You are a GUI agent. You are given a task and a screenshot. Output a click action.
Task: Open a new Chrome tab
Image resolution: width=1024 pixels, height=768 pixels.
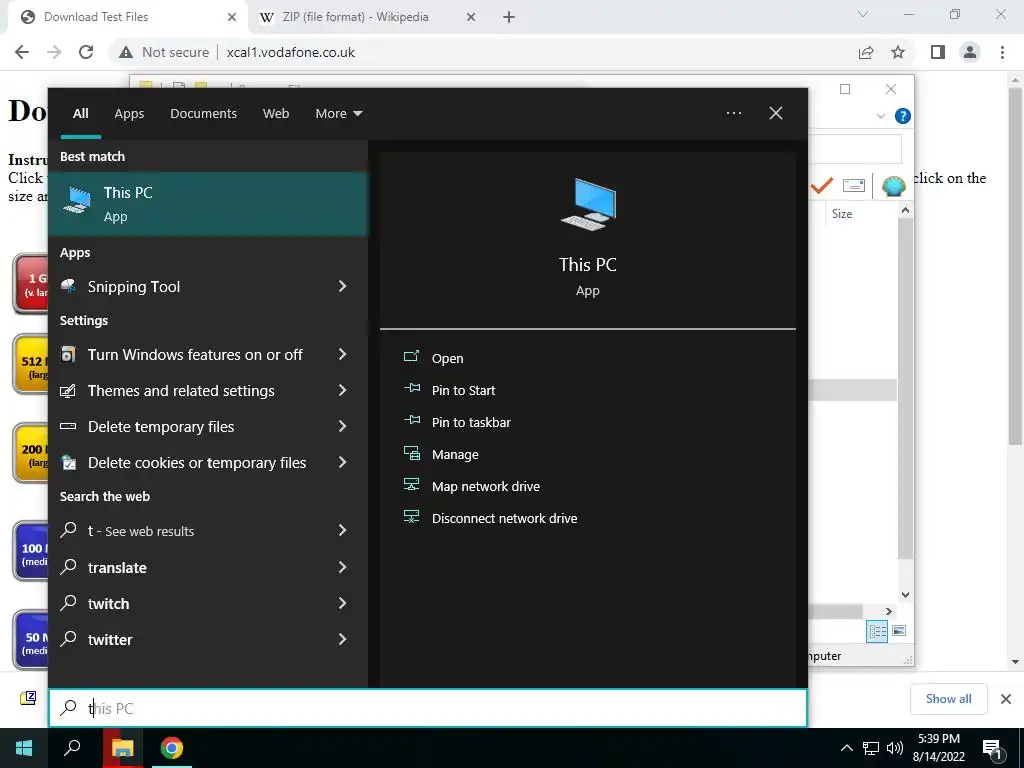click(509, 18)
